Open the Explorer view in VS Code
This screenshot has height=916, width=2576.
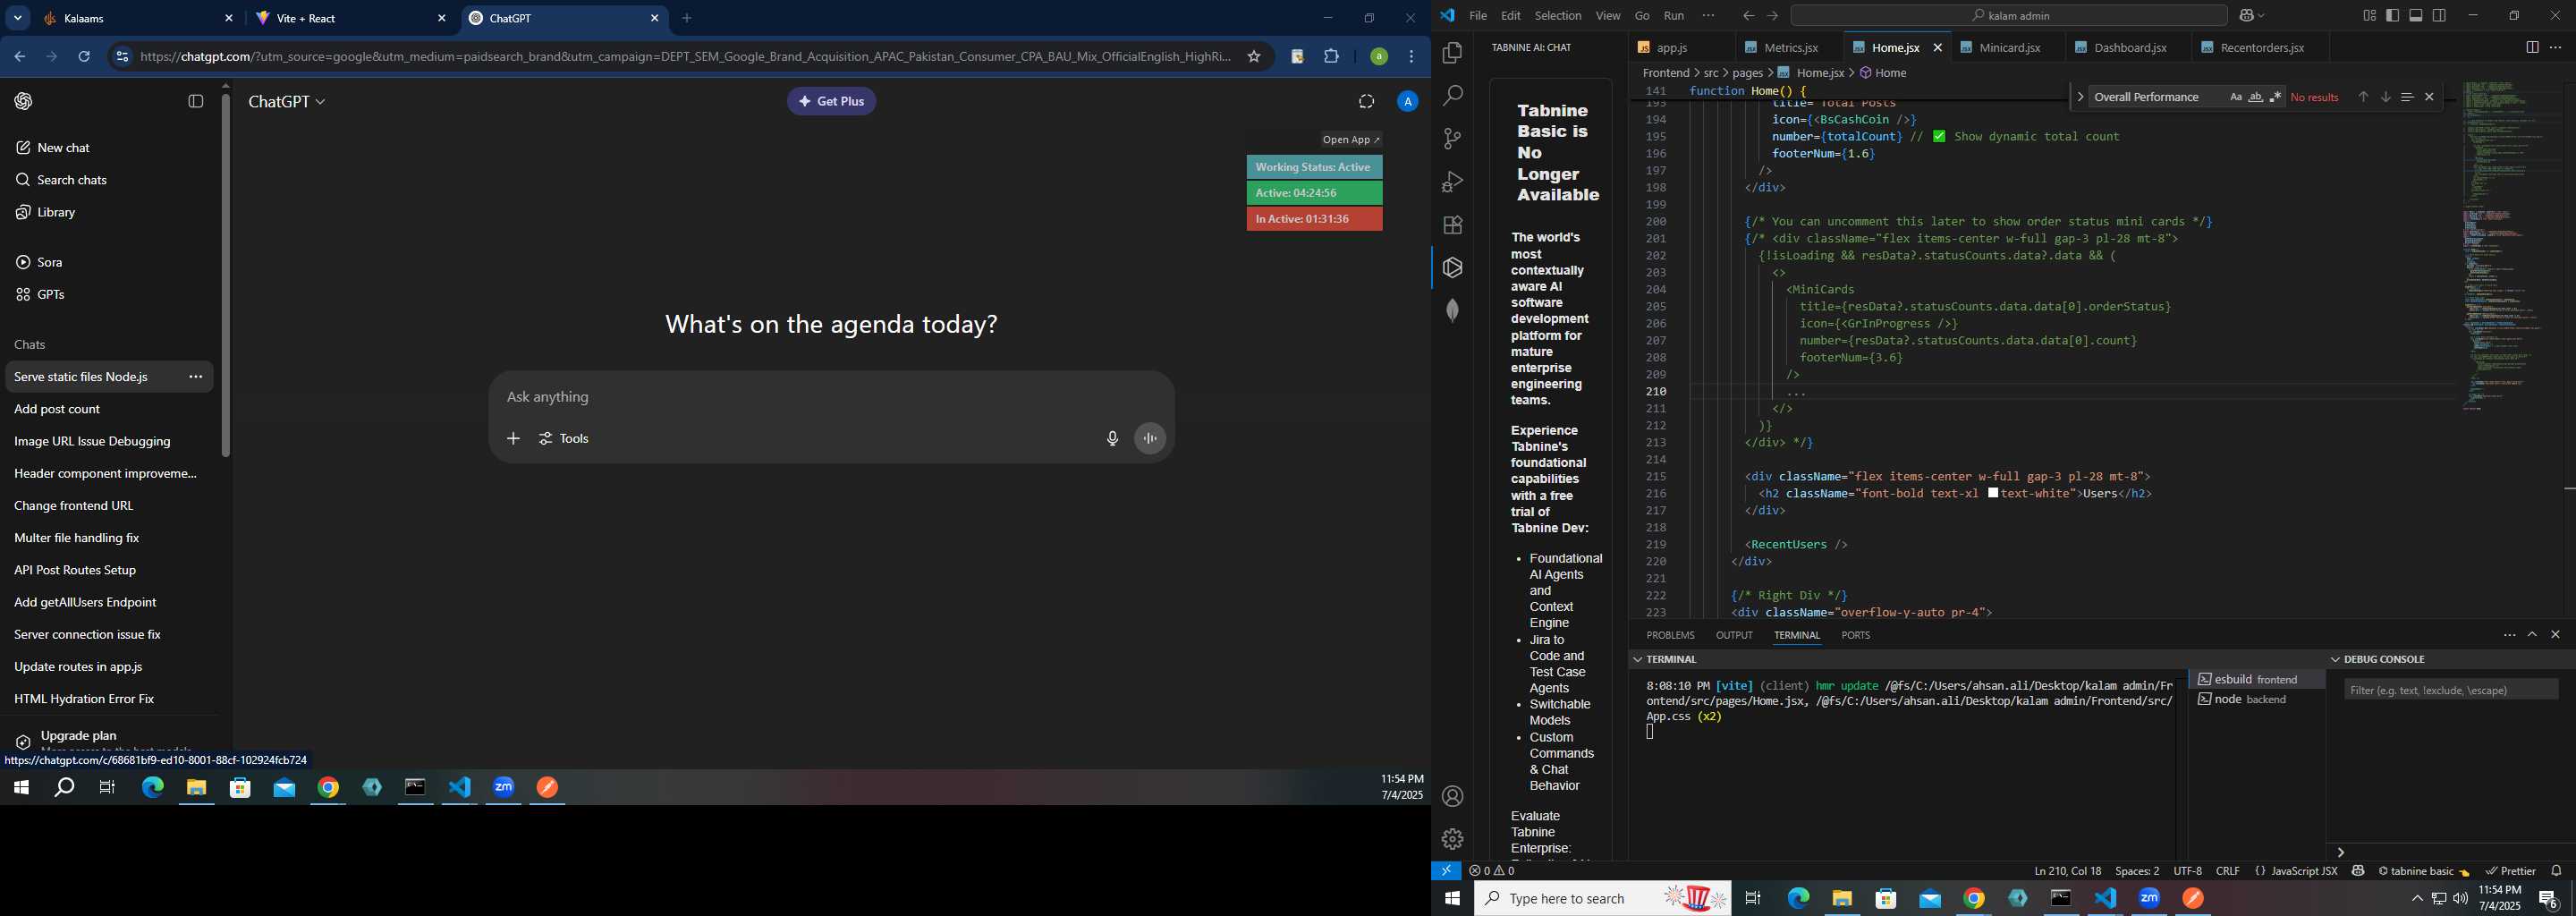[x=1452, y=53]
